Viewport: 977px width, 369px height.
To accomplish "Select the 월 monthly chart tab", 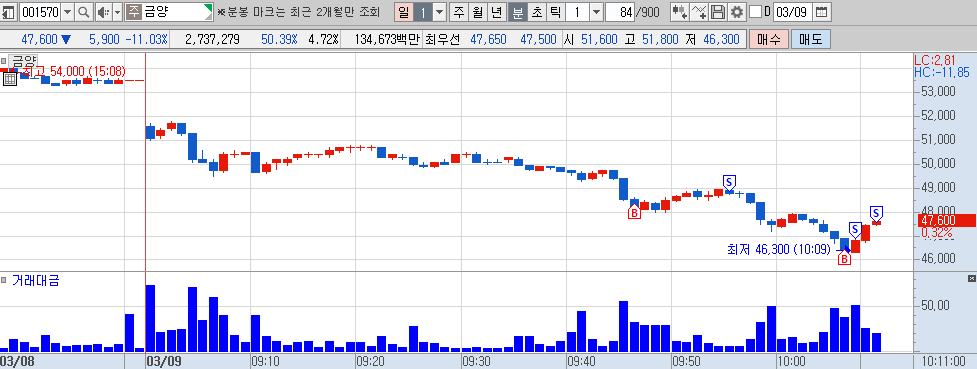I will tap(478, 11).
